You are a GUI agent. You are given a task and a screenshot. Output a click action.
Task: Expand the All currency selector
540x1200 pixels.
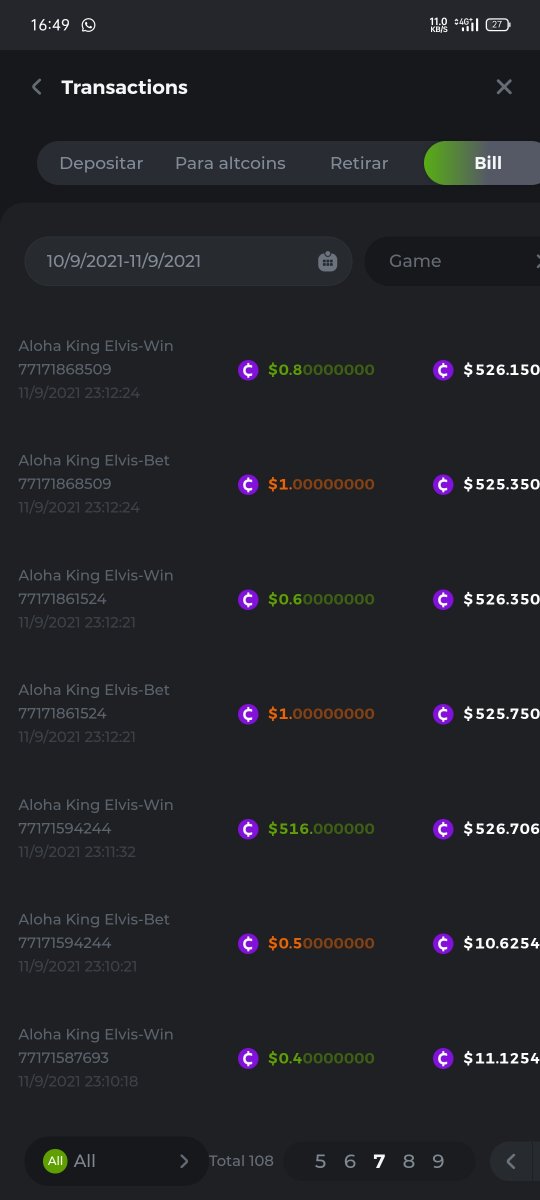(x=116, y=1161)
